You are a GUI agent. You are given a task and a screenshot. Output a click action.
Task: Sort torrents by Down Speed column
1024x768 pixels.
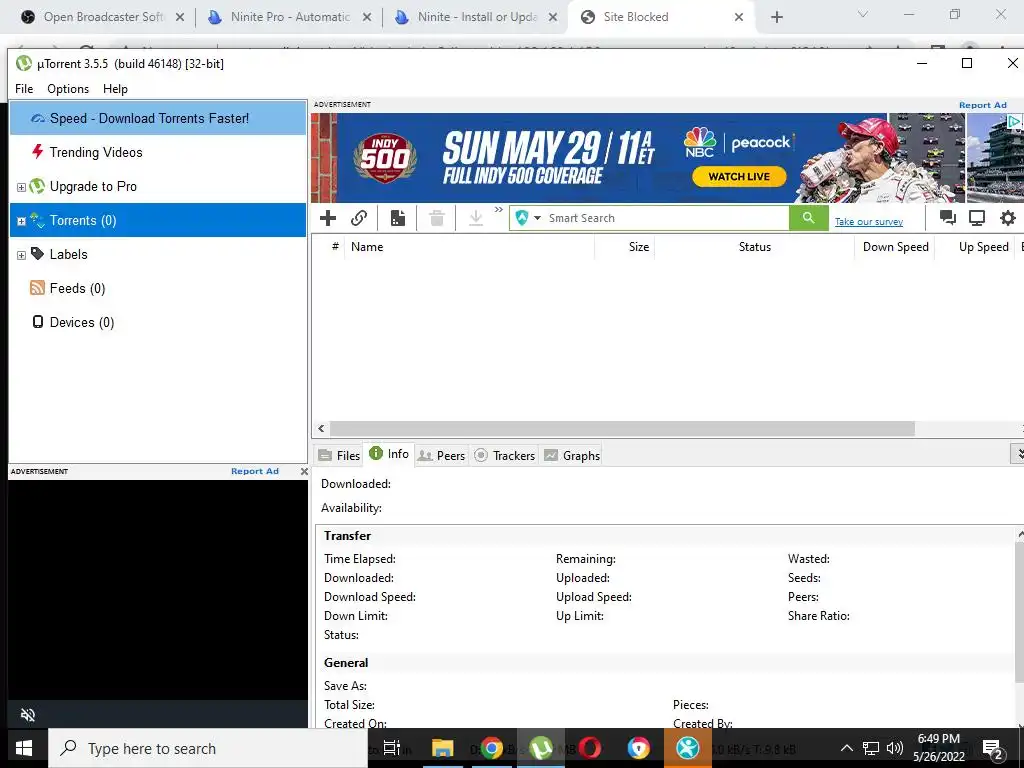(895, 247)
